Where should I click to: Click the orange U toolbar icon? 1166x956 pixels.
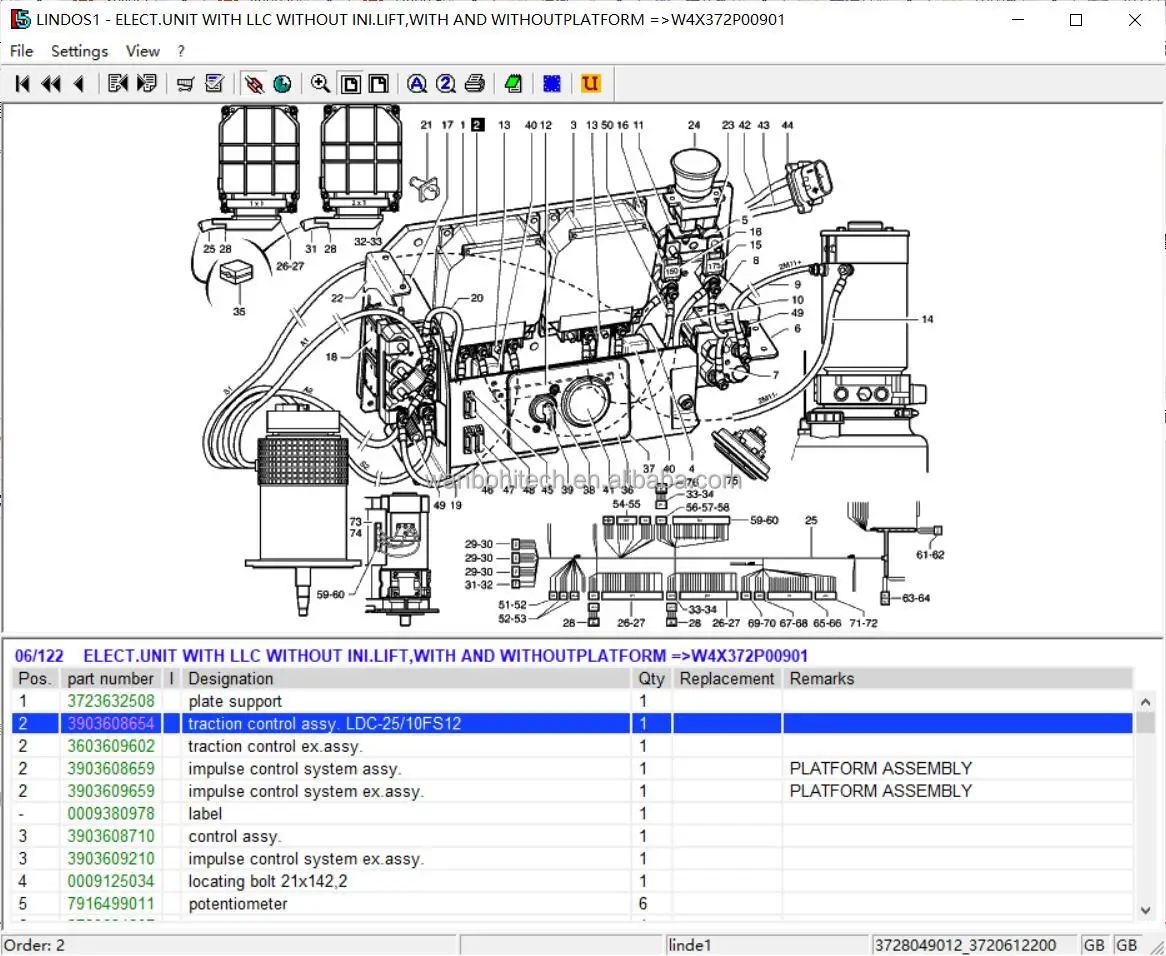pyautogui.click(x=591, y=84)
